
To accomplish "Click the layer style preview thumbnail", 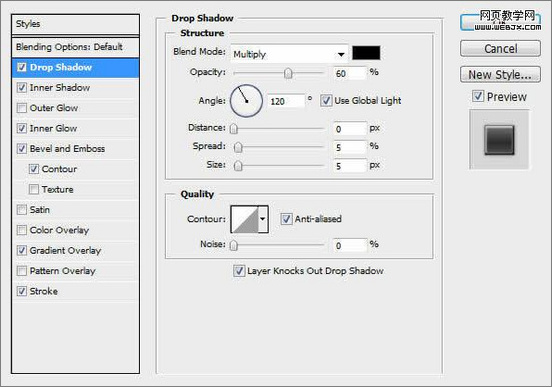I will [x=499, y=140].
